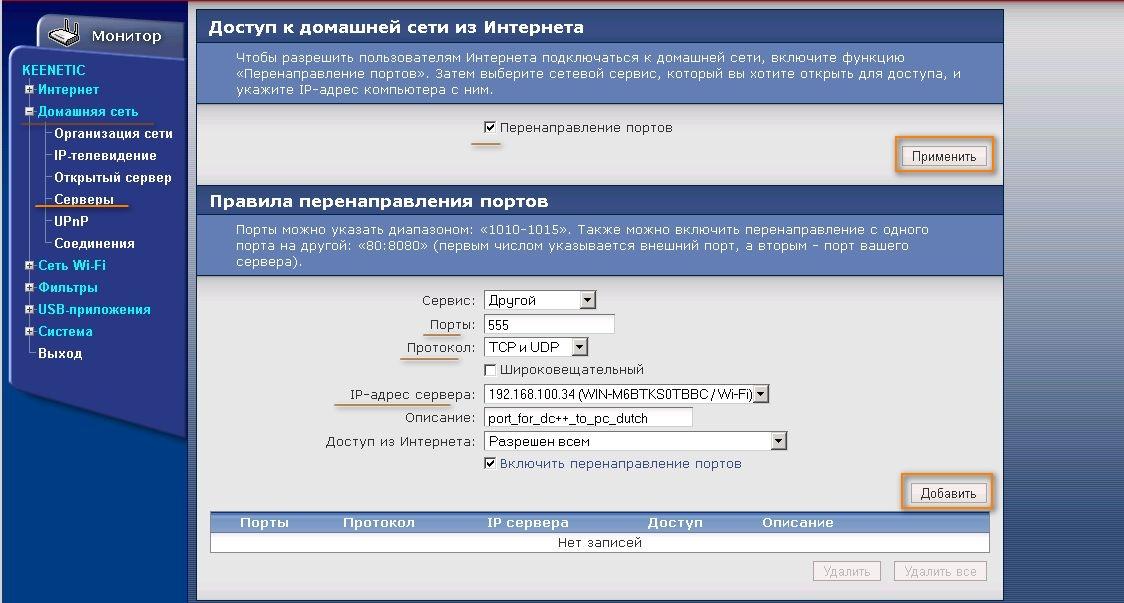
Task: Click the Нет записей table row
Action: (x=600, y=543)
